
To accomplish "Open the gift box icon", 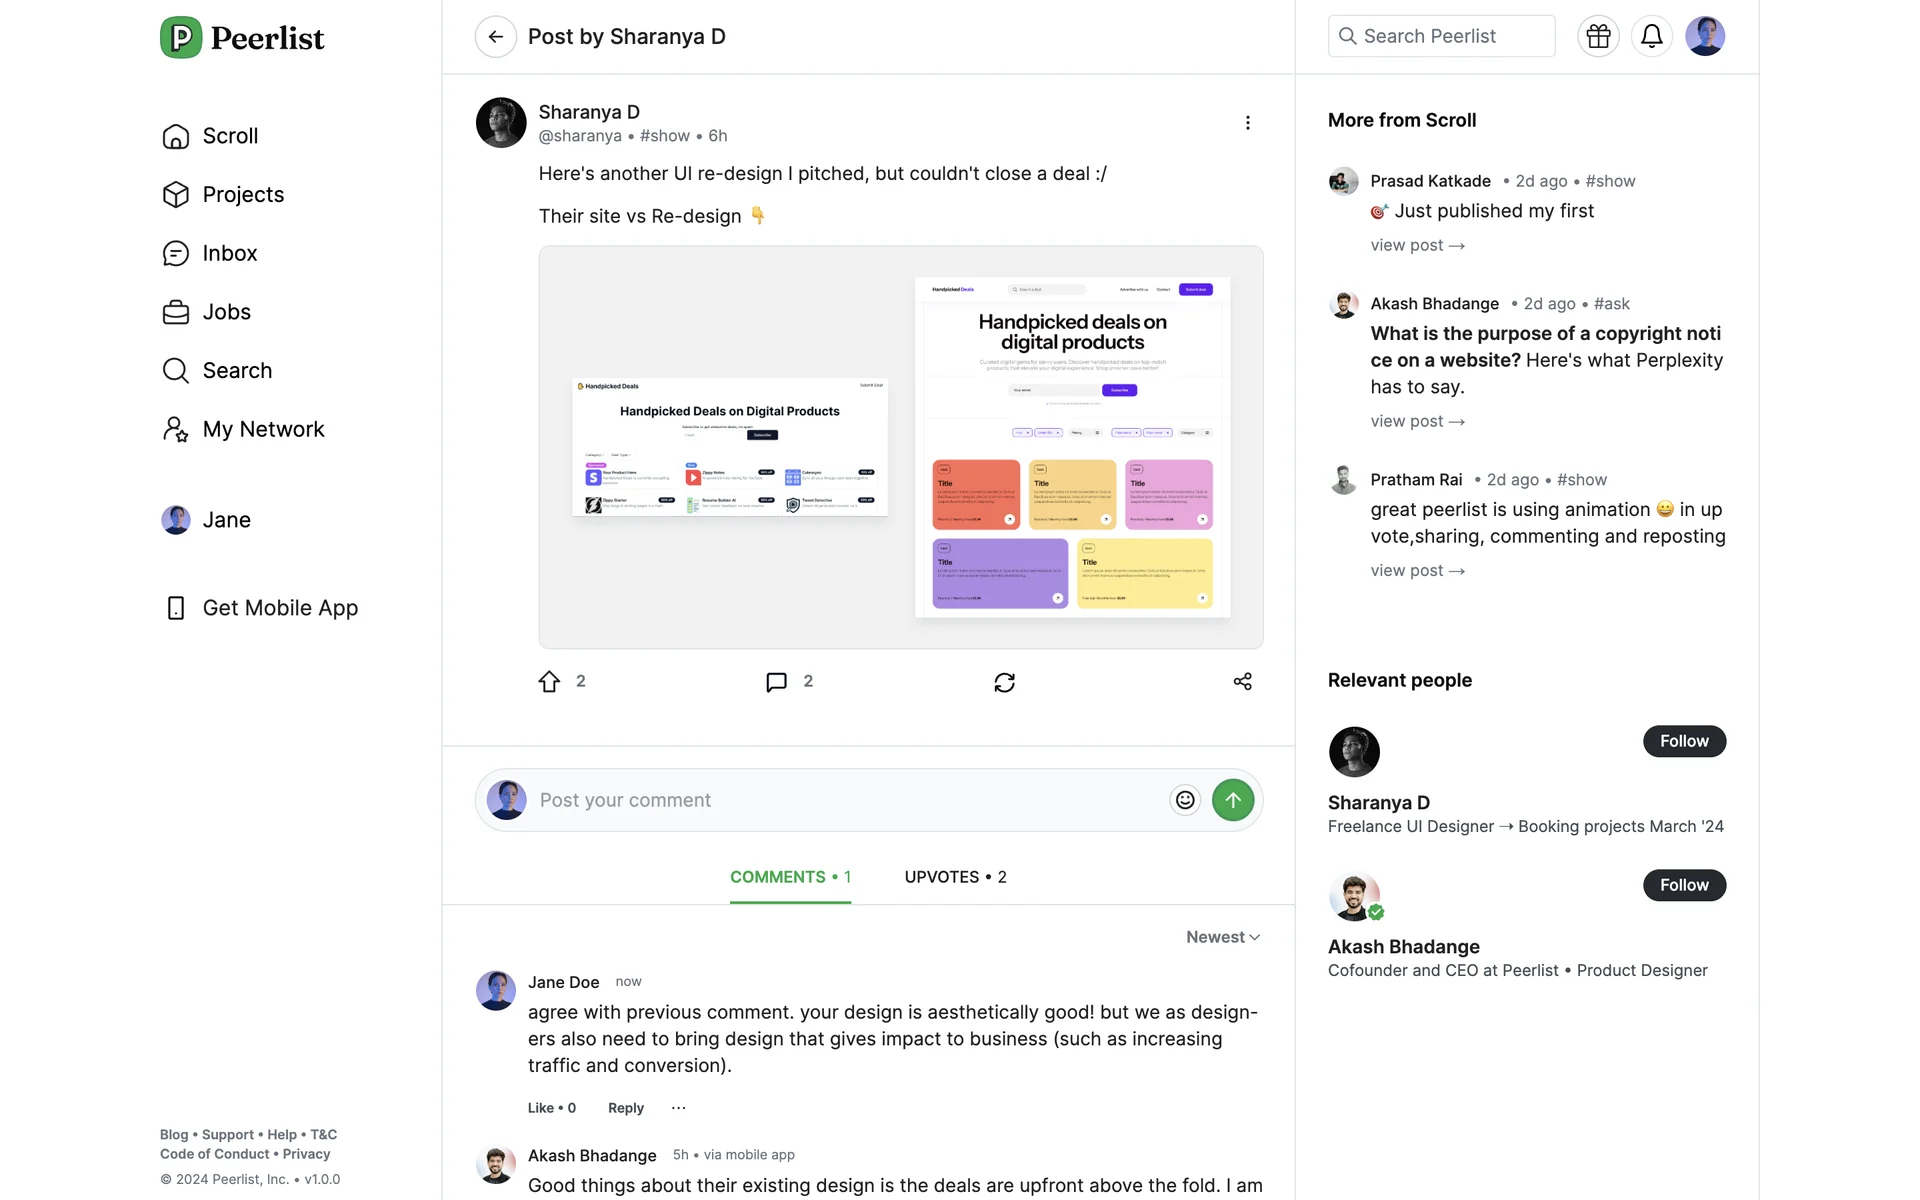I will [1598, 37].
